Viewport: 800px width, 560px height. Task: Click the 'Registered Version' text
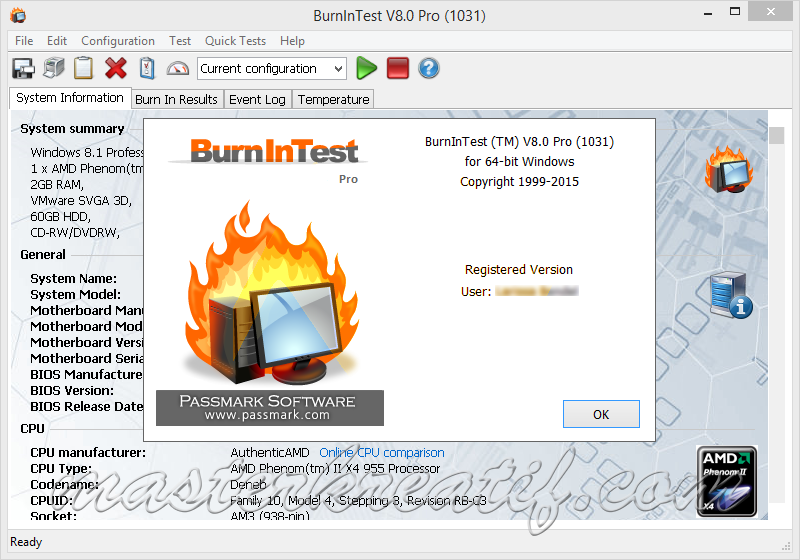[x=519, y=269]
